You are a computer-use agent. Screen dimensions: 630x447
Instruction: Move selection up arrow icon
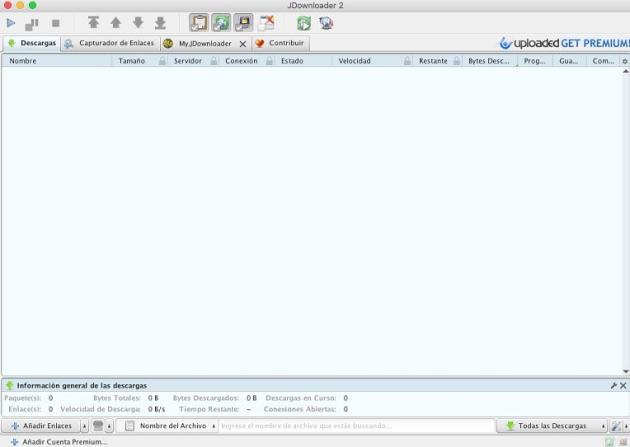116,23
